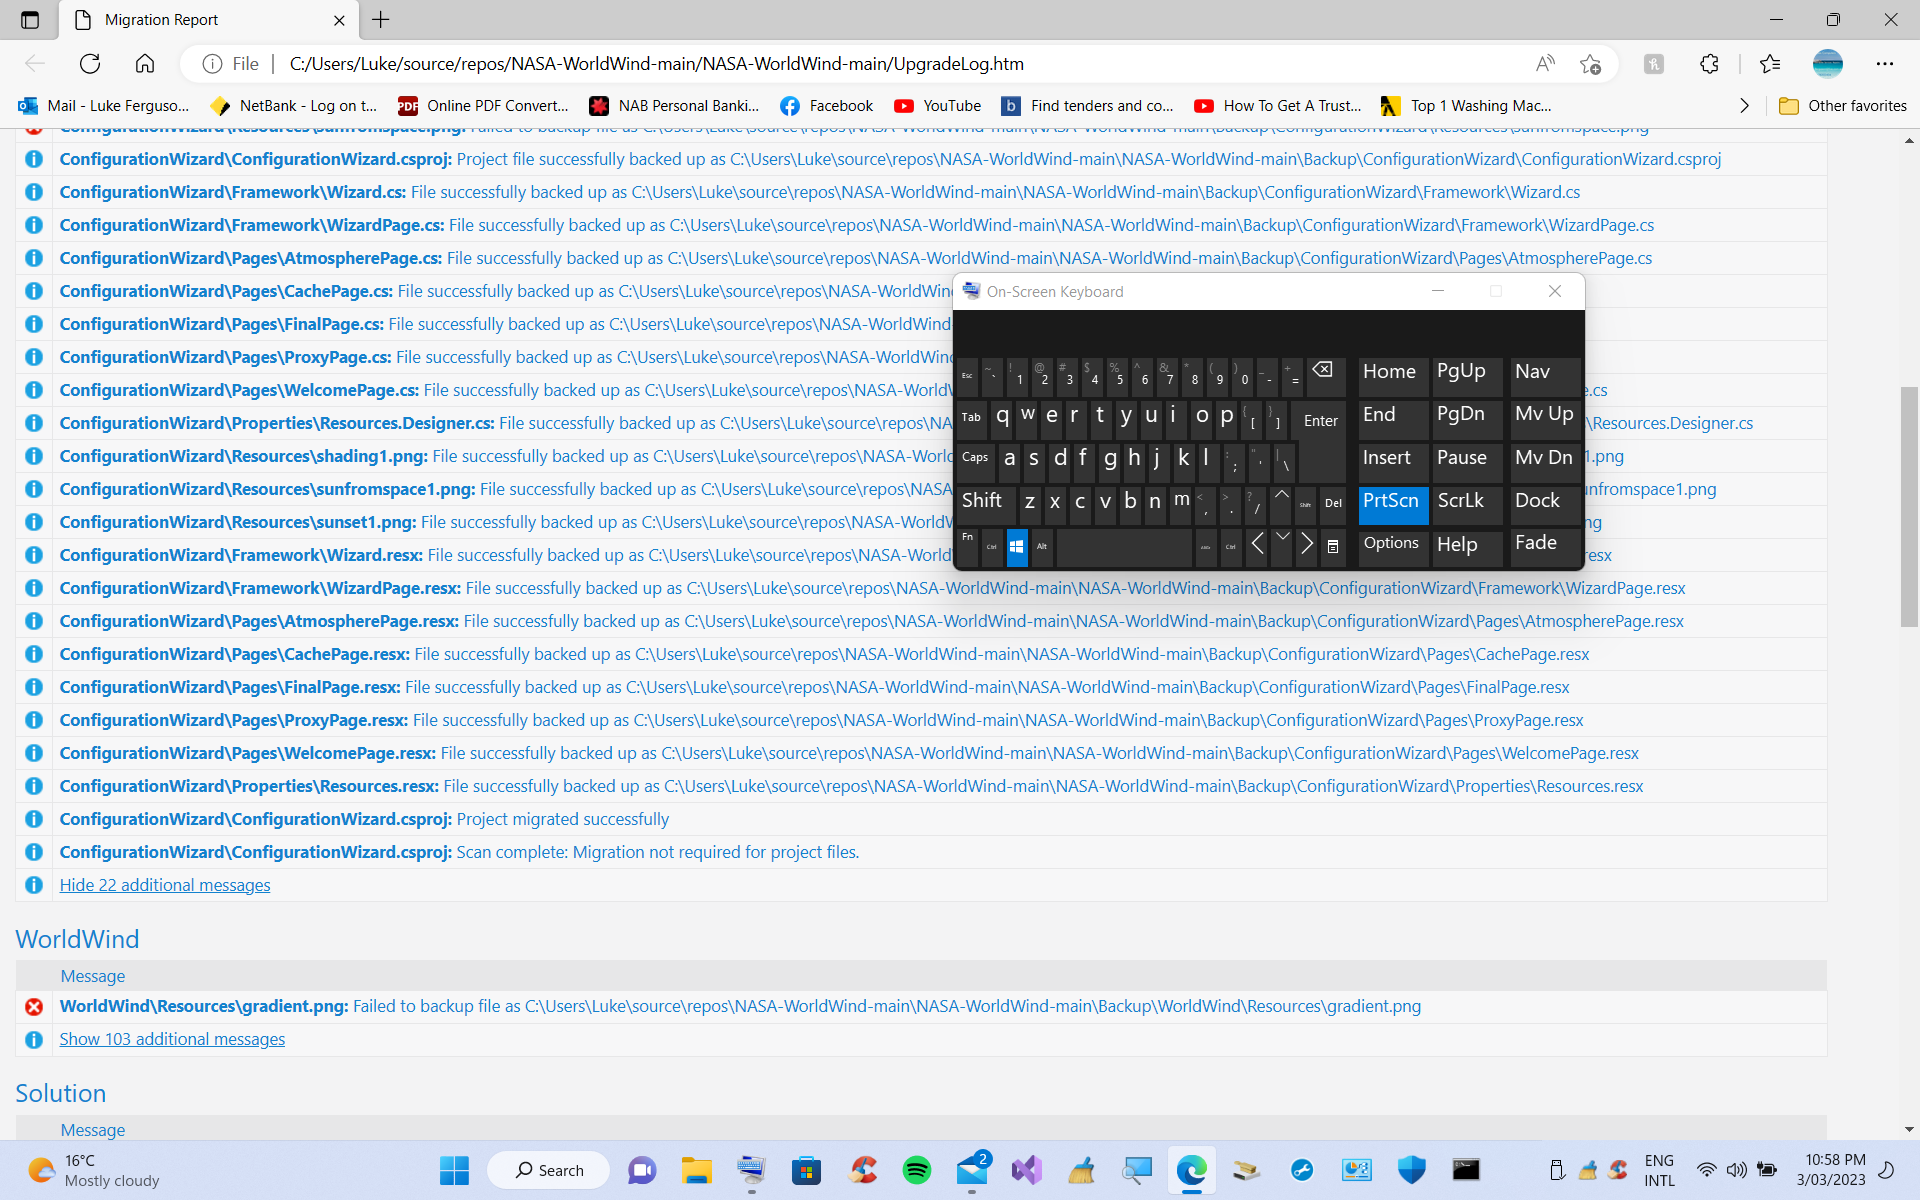The height and width of the screenshot is (1200, 1920).
Task: Open the tab actions menu icon
Action: click(30, 20)
